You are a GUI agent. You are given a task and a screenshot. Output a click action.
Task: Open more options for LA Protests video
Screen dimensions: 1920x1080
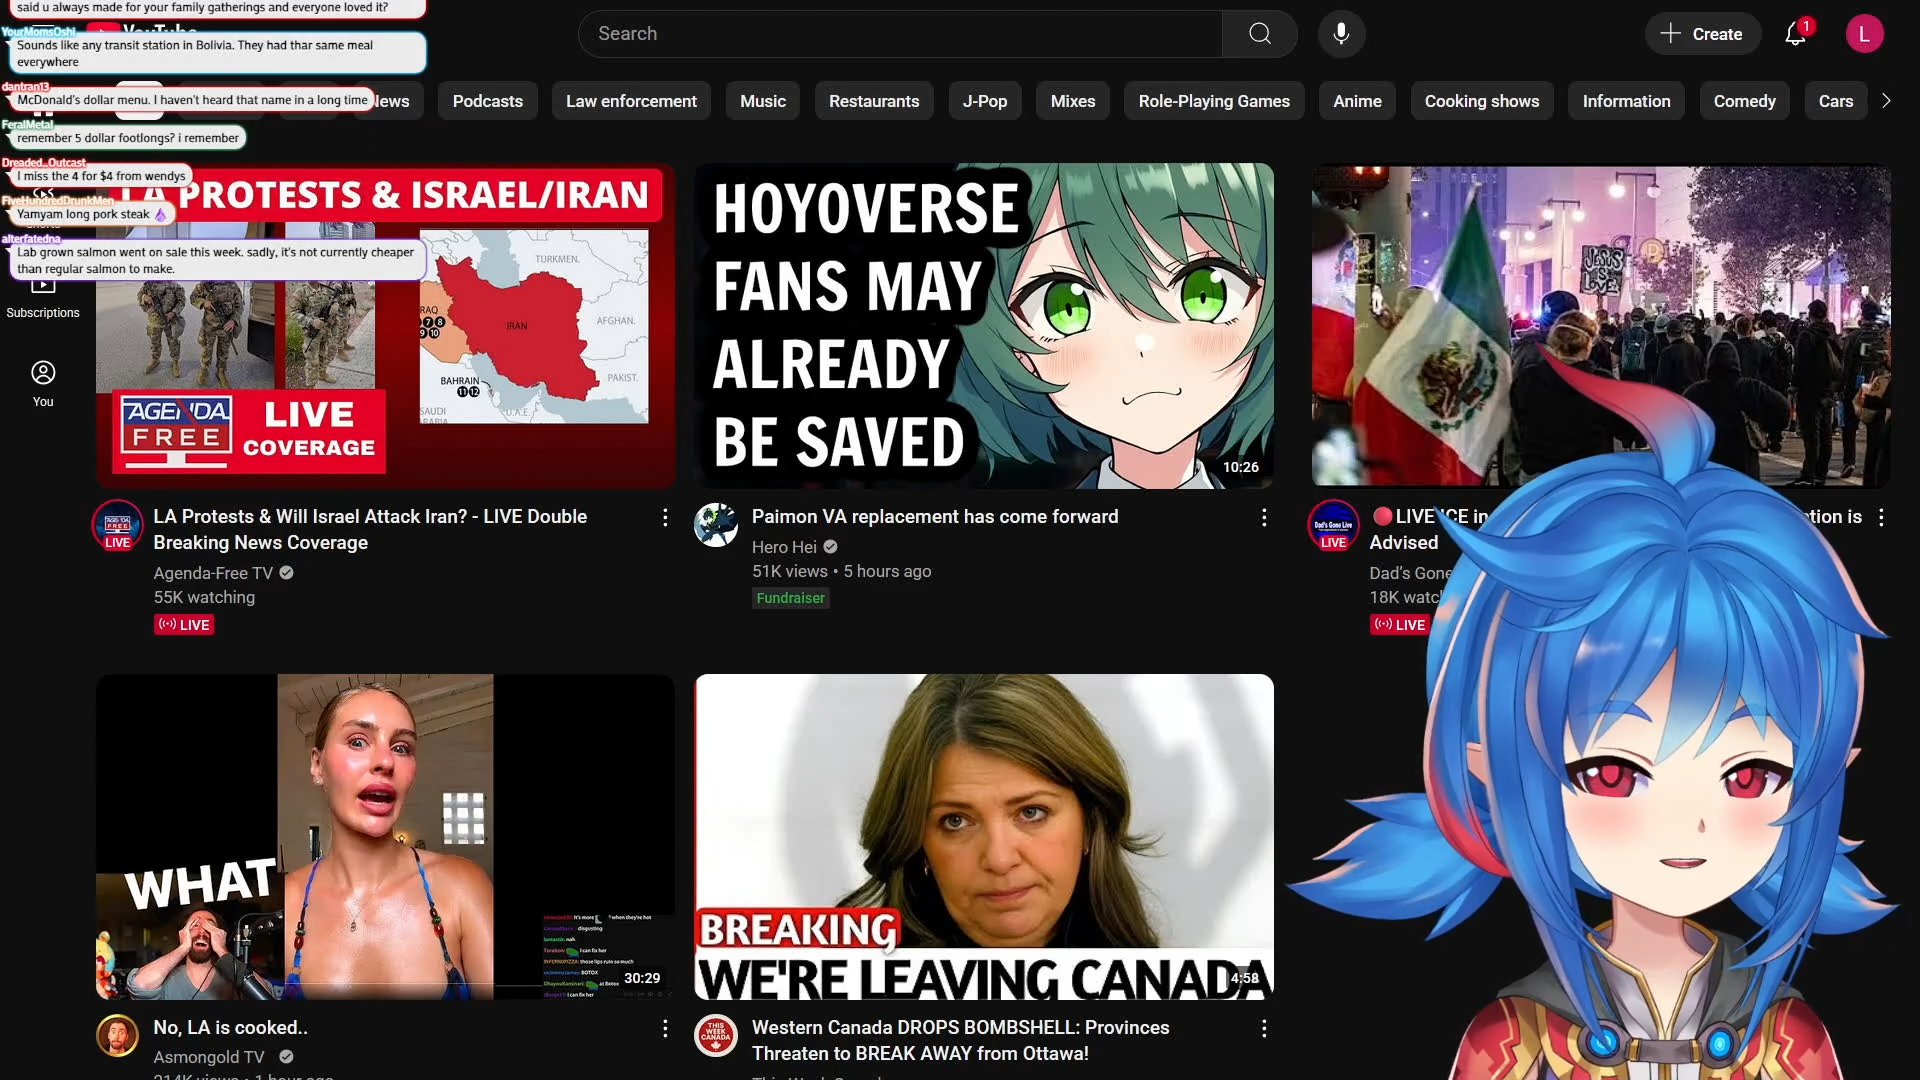coord(665,517)
